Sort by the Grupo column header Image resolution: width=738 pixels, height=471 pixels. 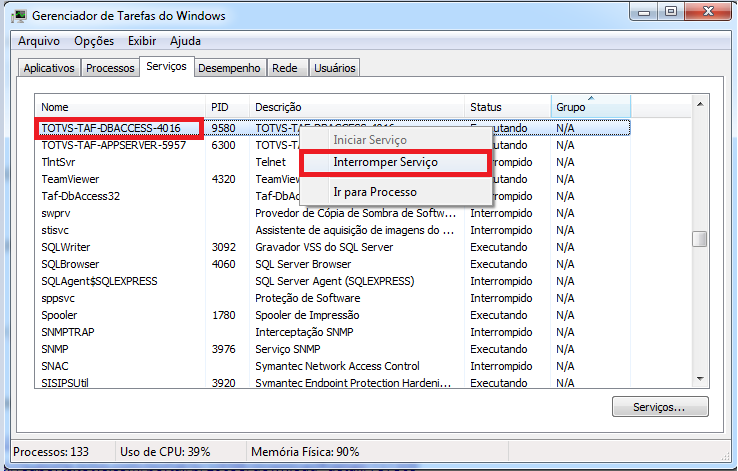590,107
